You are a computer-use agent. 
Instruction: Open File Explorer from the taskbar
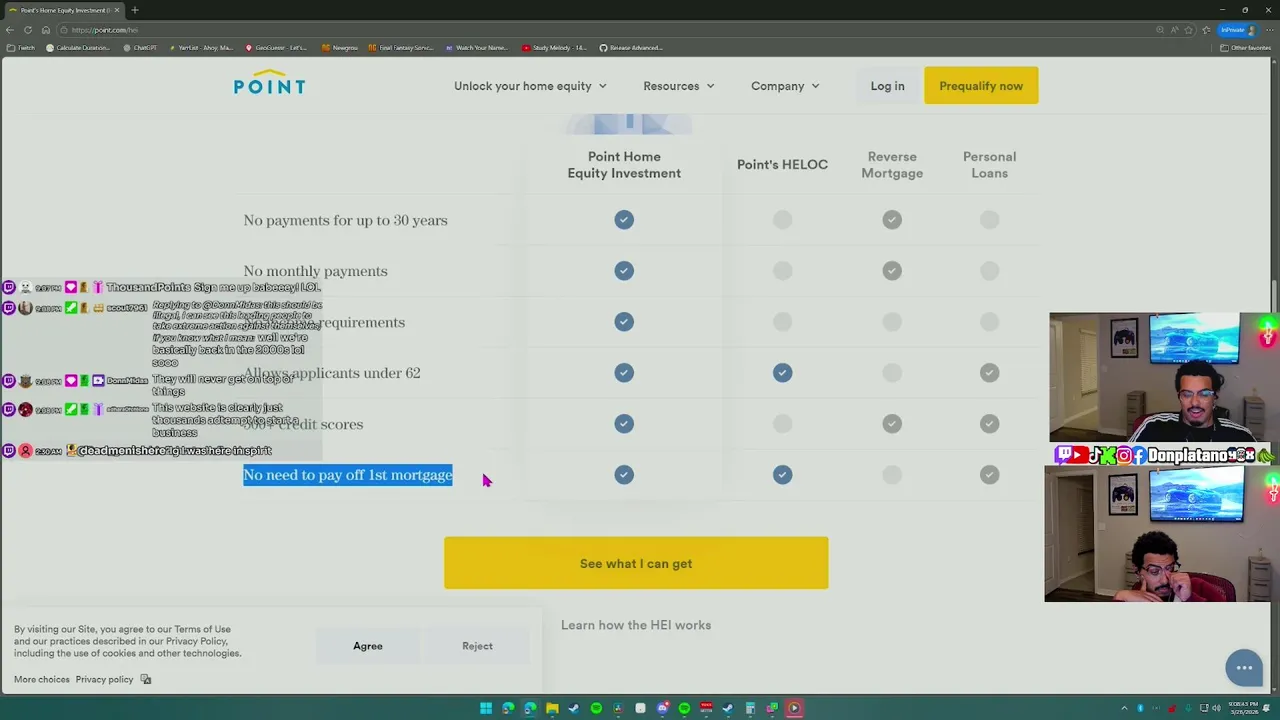[552, 708]
